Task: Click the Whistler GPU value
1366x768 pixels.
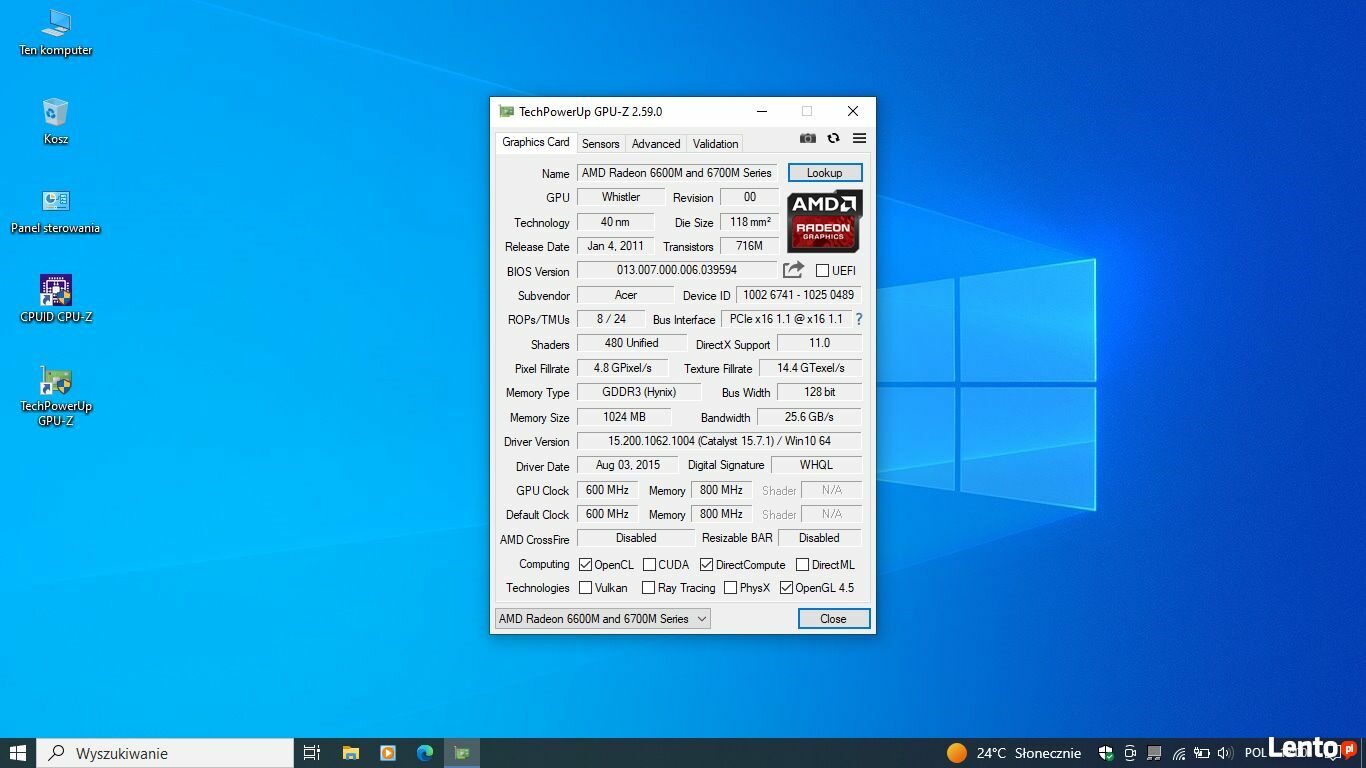Action: click(x=621, y=197)
